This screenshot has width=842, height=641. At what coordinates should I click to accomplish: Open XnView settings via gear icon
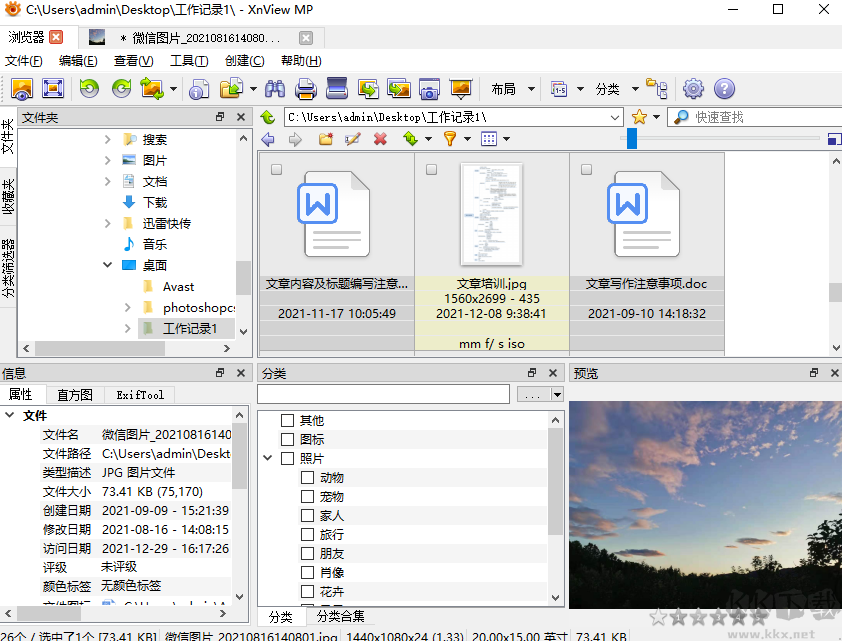click(x=693, y=89)
